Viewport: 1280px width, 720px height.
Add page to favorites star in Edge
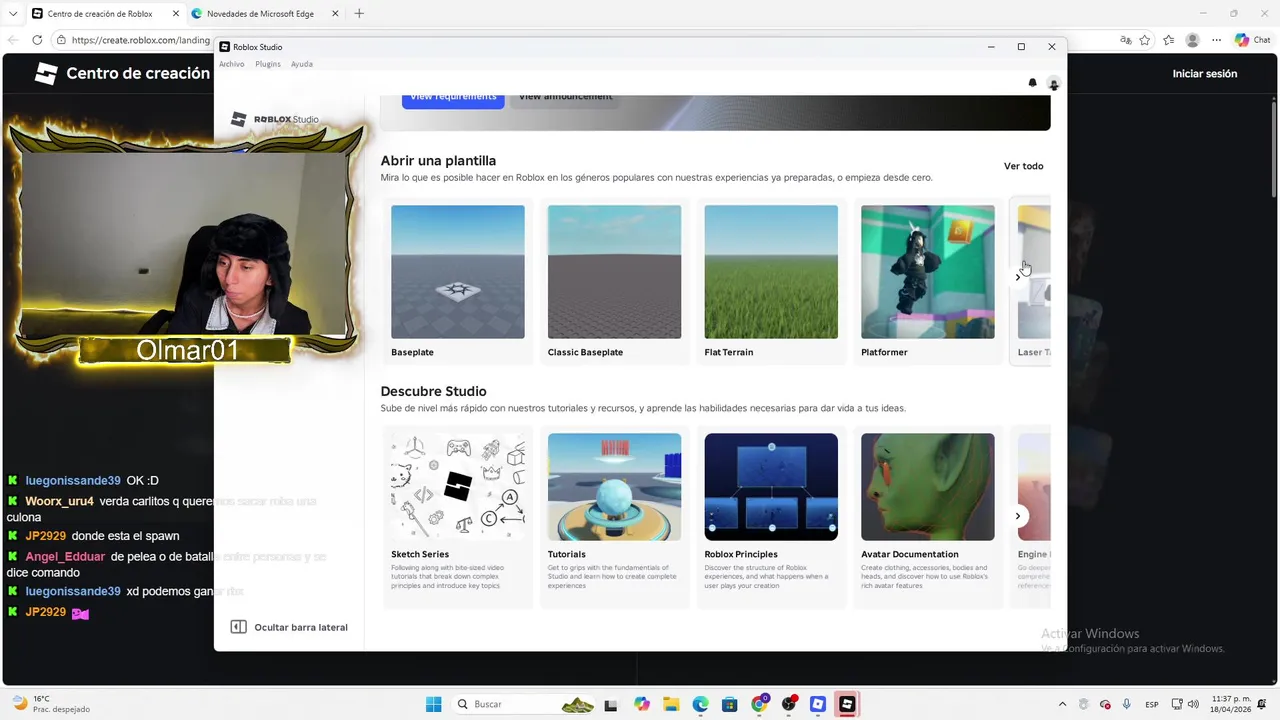1144,40
